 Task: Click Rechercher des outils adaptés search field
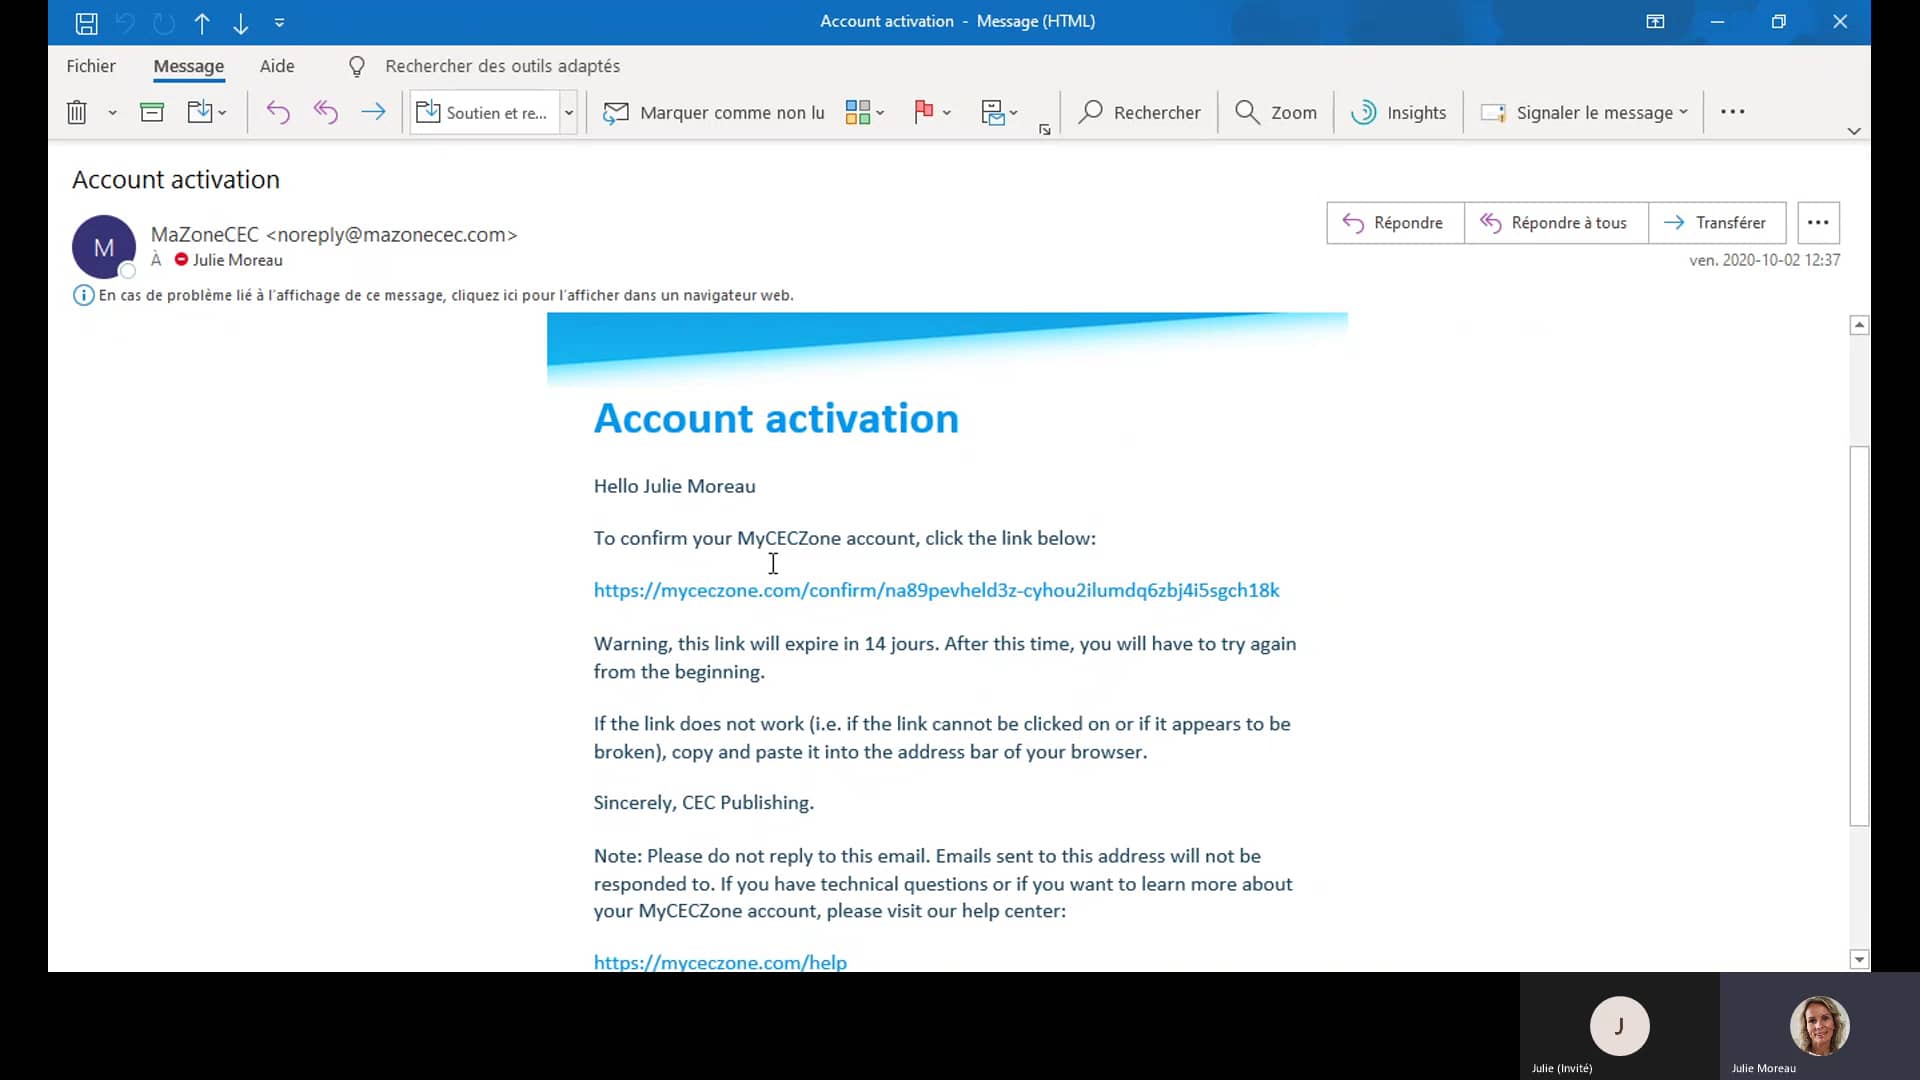pos(502,66)
